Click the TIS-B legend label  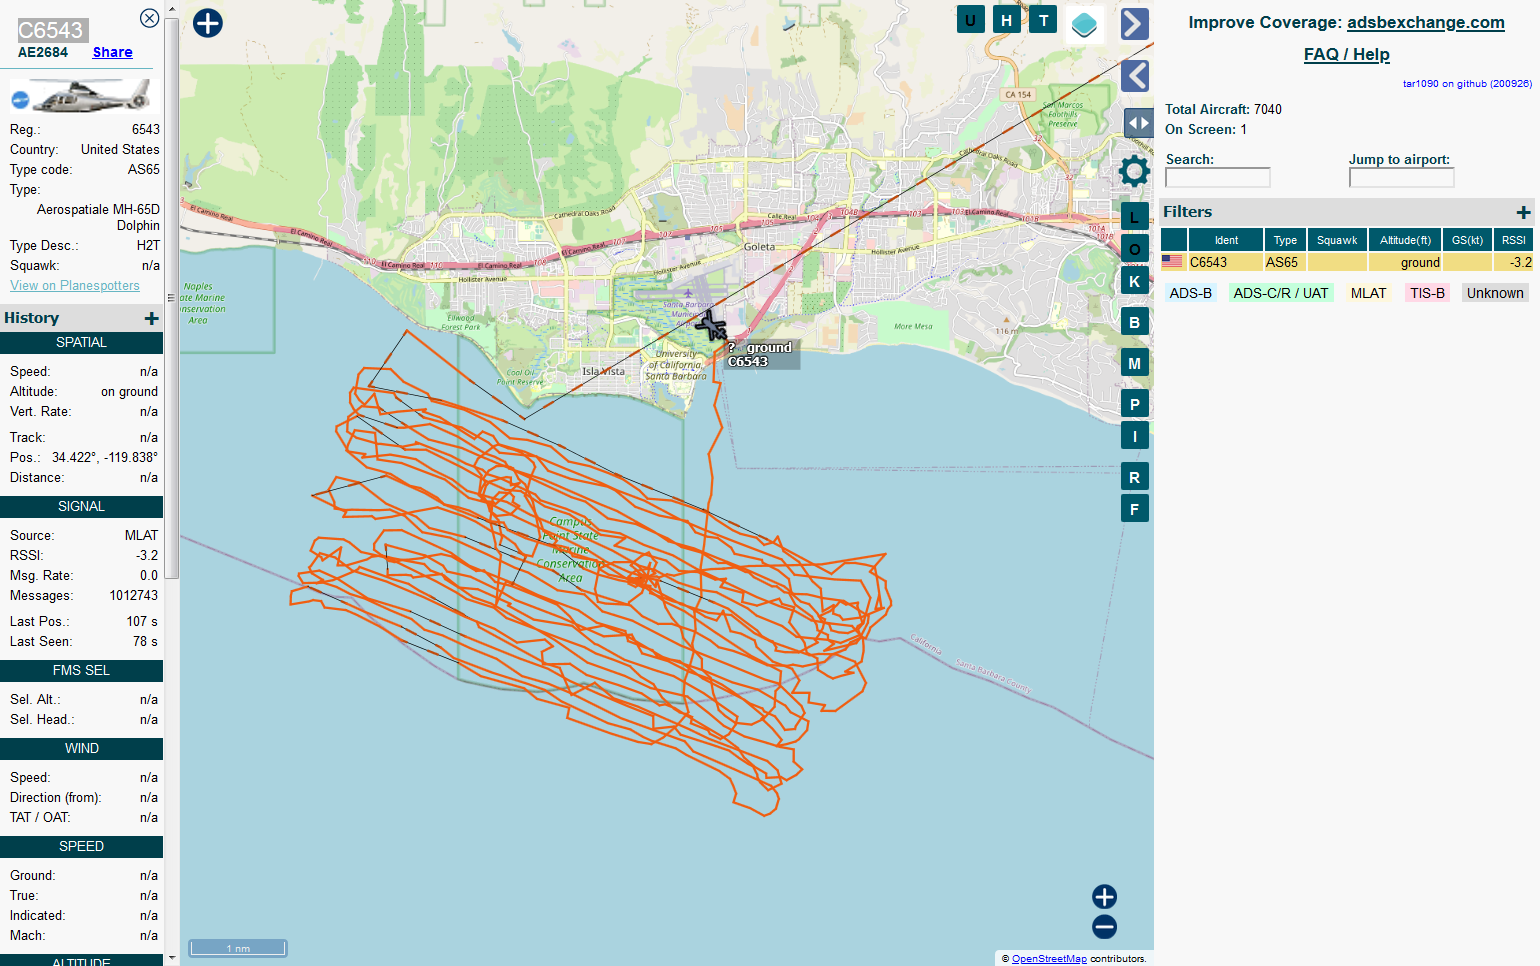point(1427,293)
